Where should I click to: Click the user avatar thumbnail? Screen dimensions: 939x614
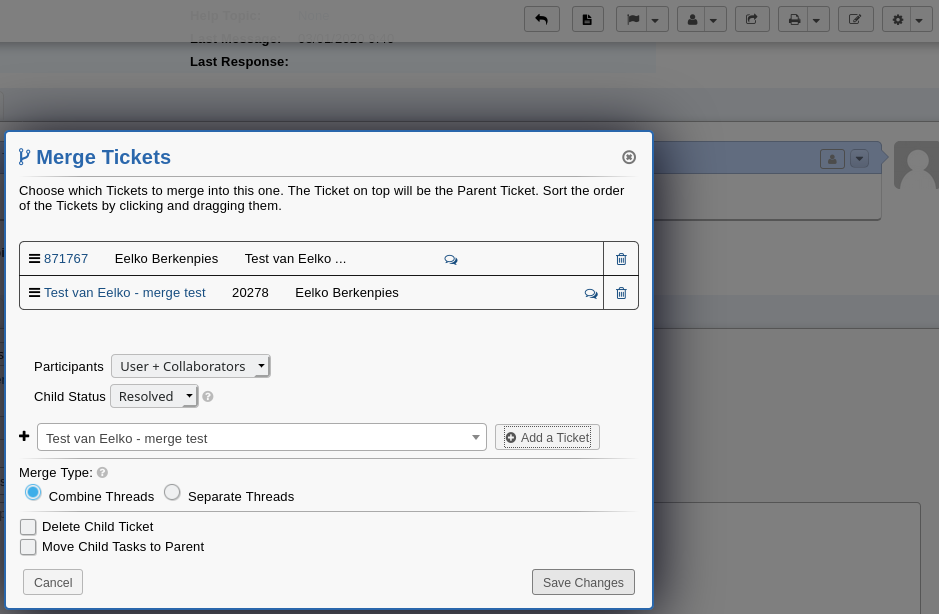916,165
